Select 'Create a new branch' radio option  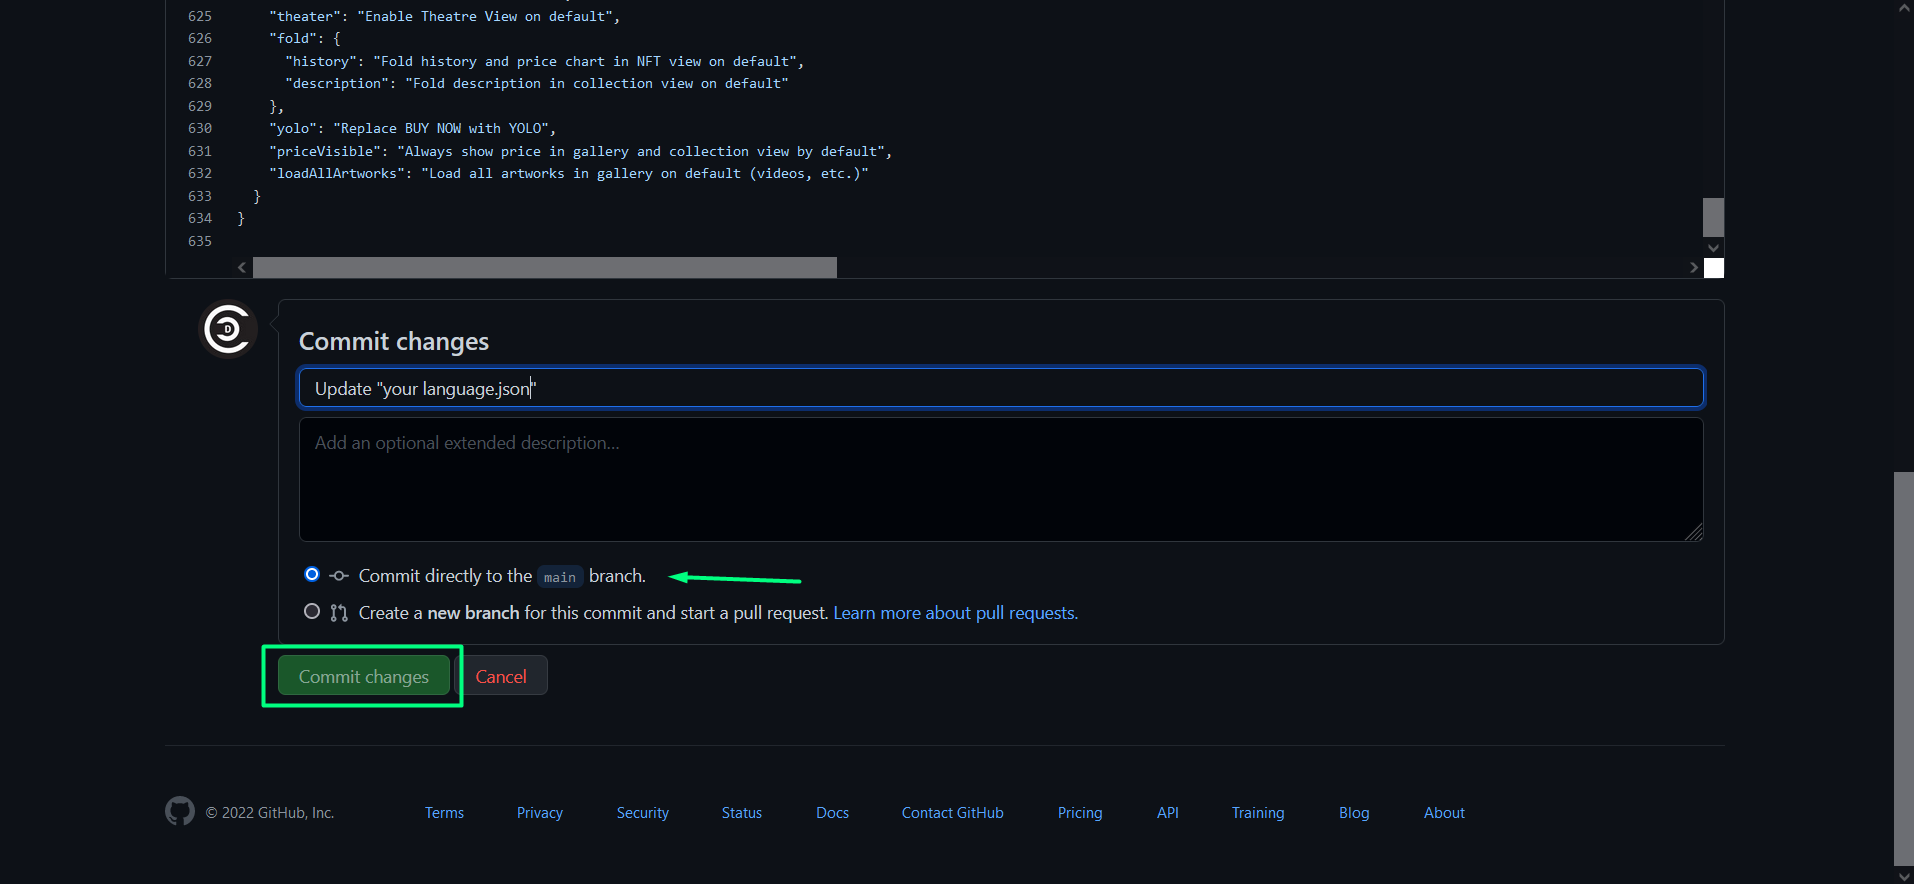pos(312,612)
